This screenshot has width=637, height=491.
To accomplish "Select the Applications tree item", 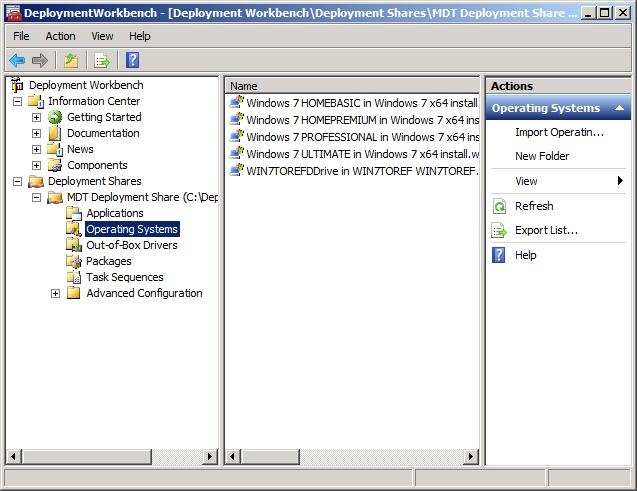I will coord(115,213).
